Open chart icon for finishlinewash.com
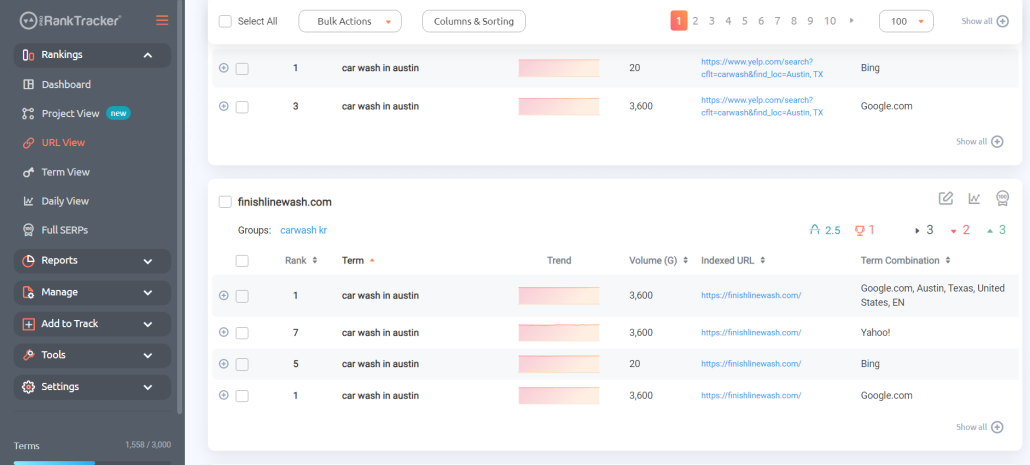Image resolution: width=1030 pixels, height=465 pixels. tap(974, 198)
